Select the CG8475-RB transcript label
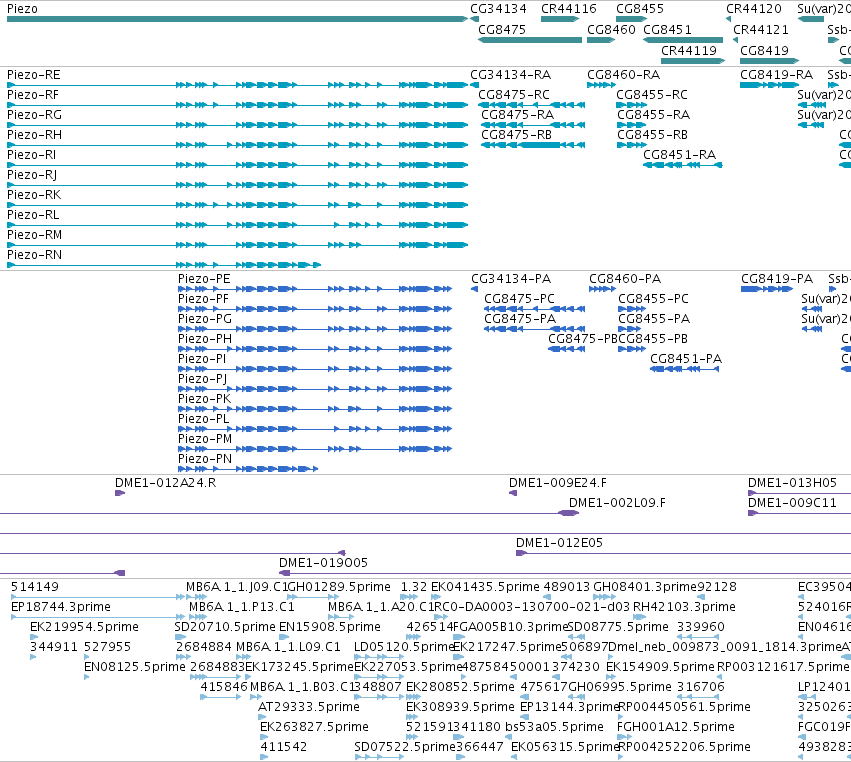Image resolution: width=851 pixels, height=762 pixels. (516, 135)
